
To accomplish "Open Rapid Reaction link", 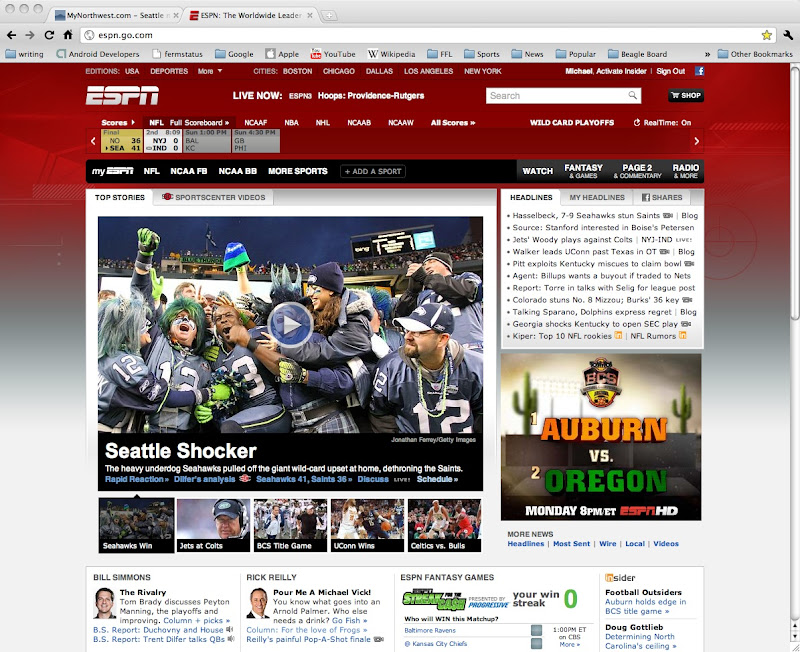I will pyautogui.click(x=137, y=479).
